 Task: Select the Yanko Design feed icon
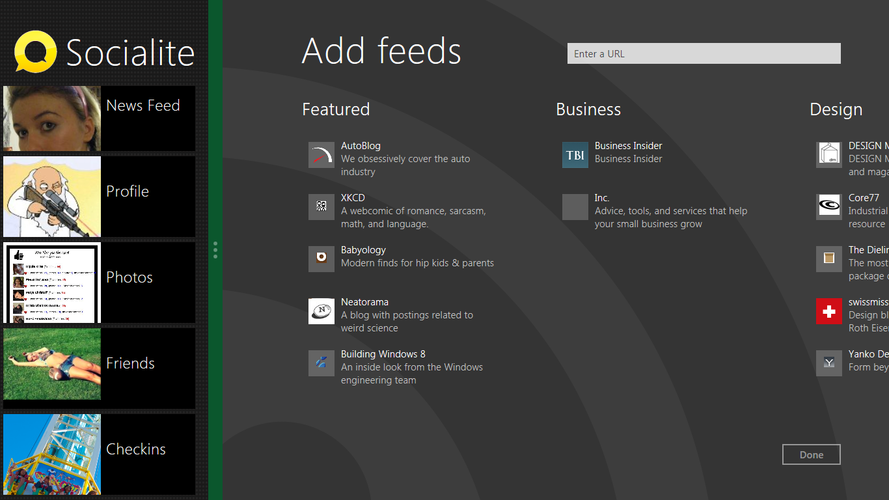[829, 363]
